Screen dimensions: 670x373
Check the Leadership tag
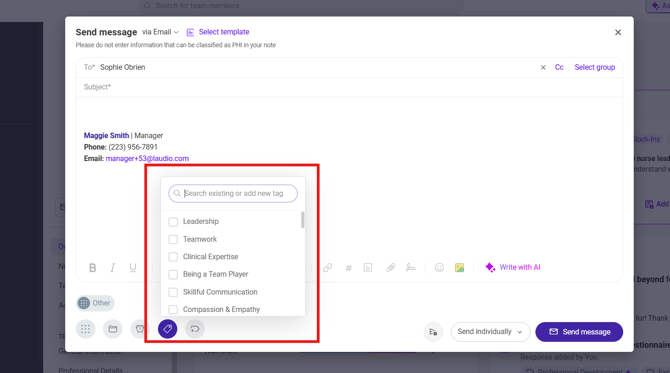pos(173,222)
